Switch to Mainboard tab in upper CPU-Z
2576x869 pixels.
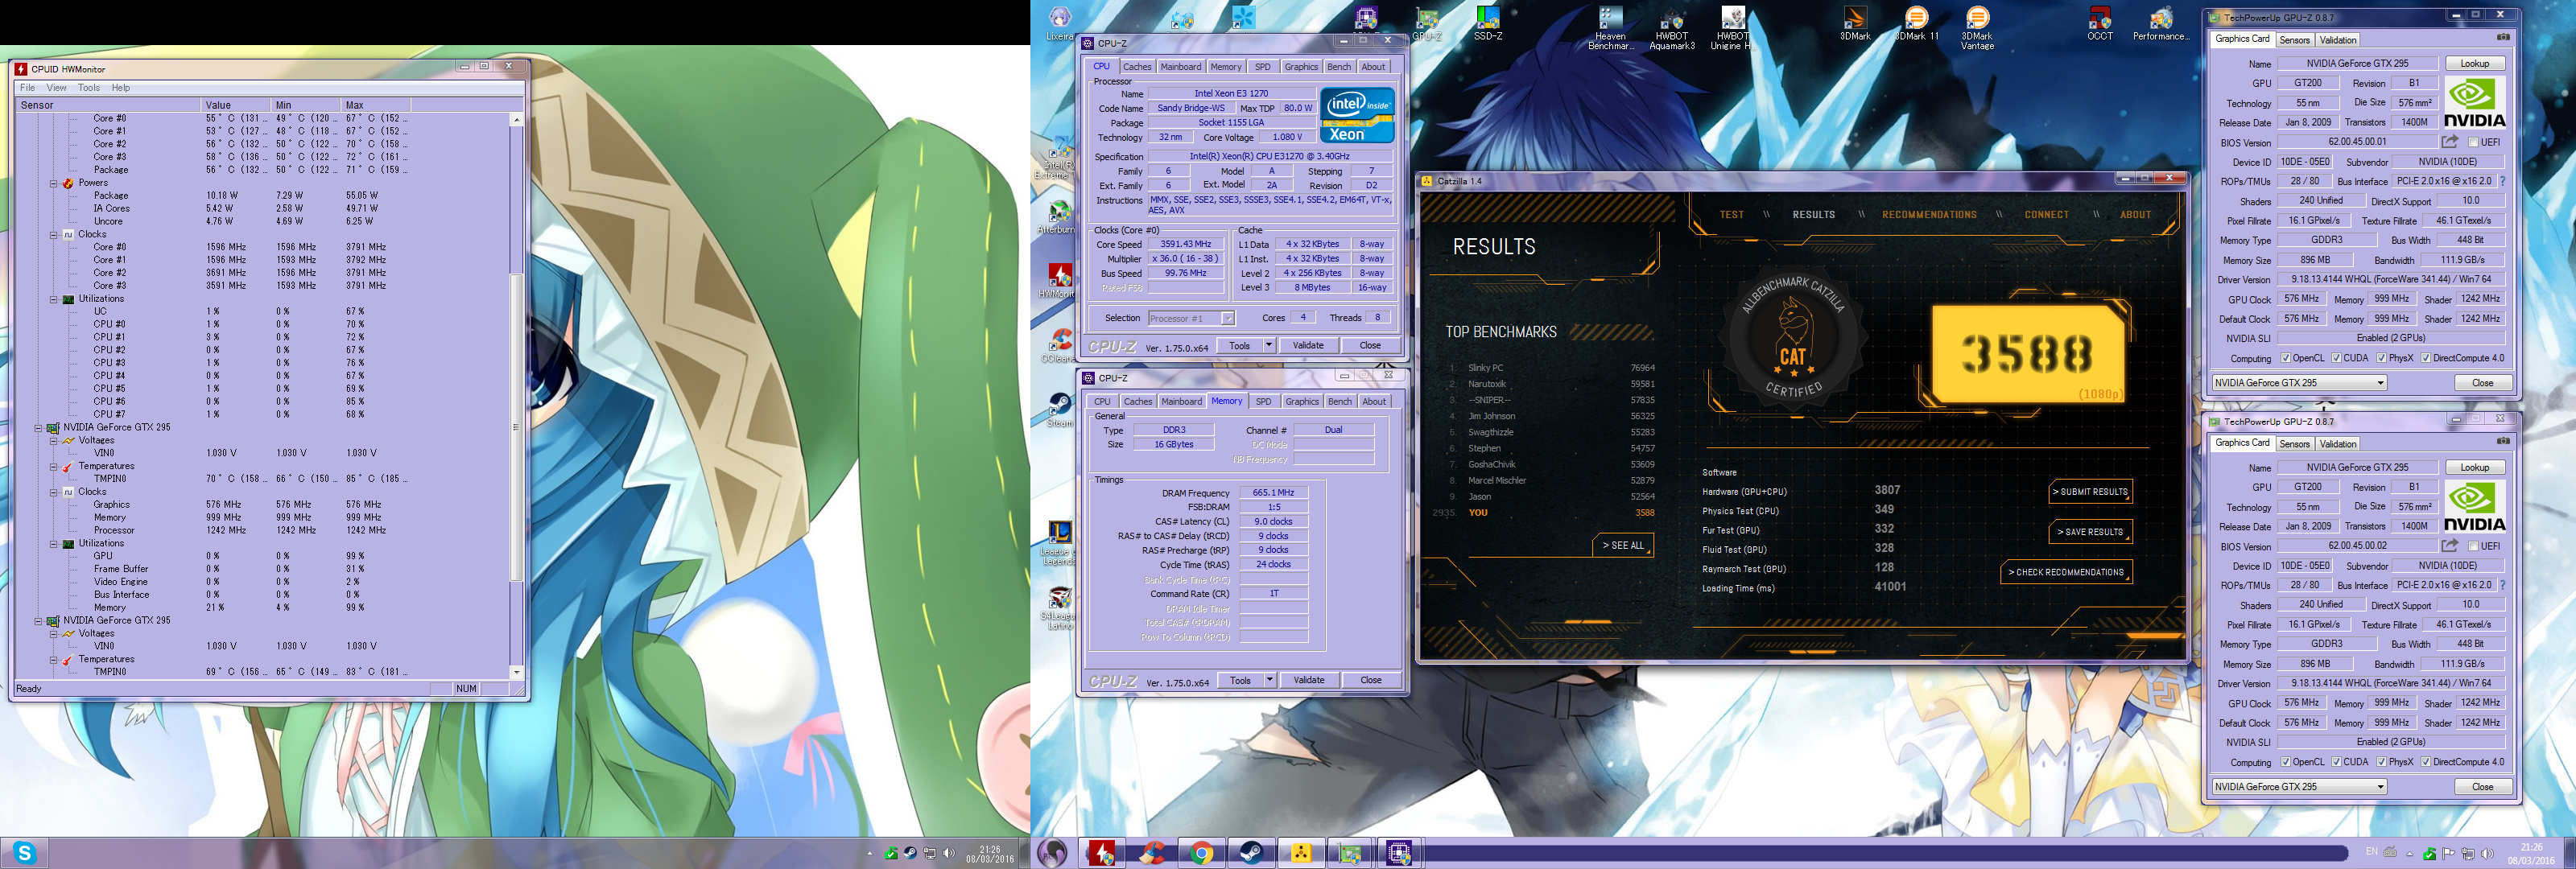[1180, 67]
